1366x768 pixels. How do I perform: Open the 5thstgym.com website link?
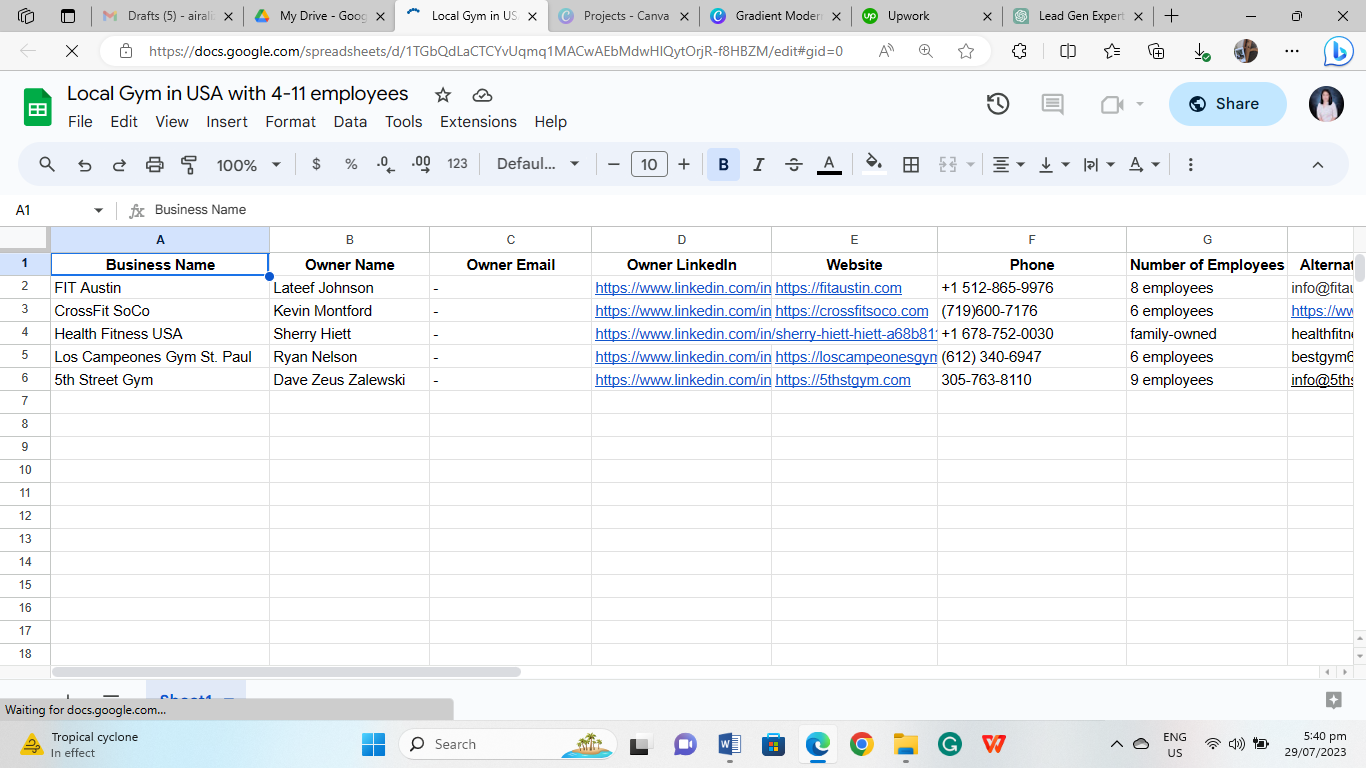click(x=842, y=380)
